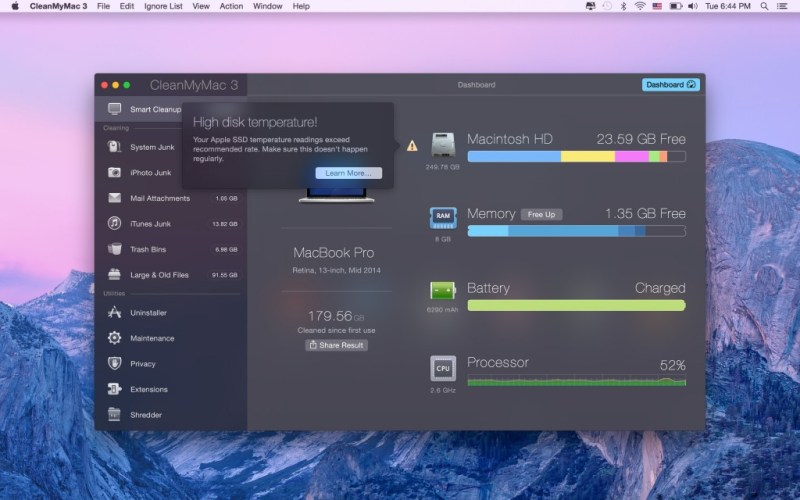Open the Action menu
Screen dimensions: 800x500
(231, 6)
